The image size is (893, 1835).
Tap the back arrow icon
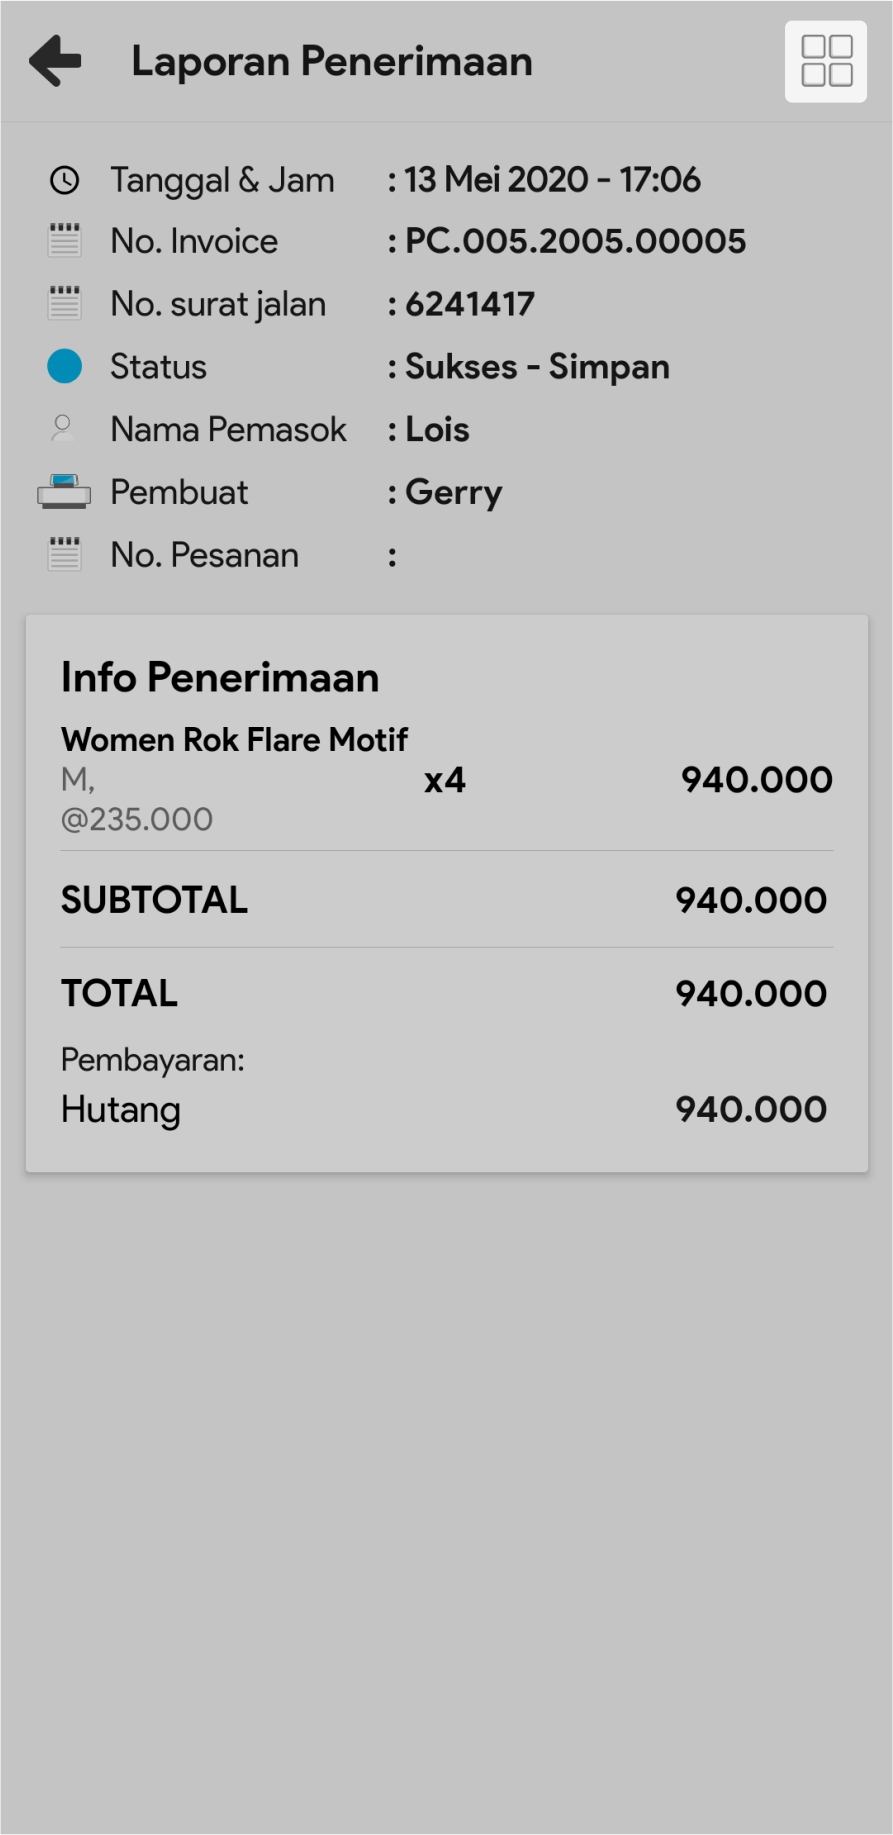(56, 61)
